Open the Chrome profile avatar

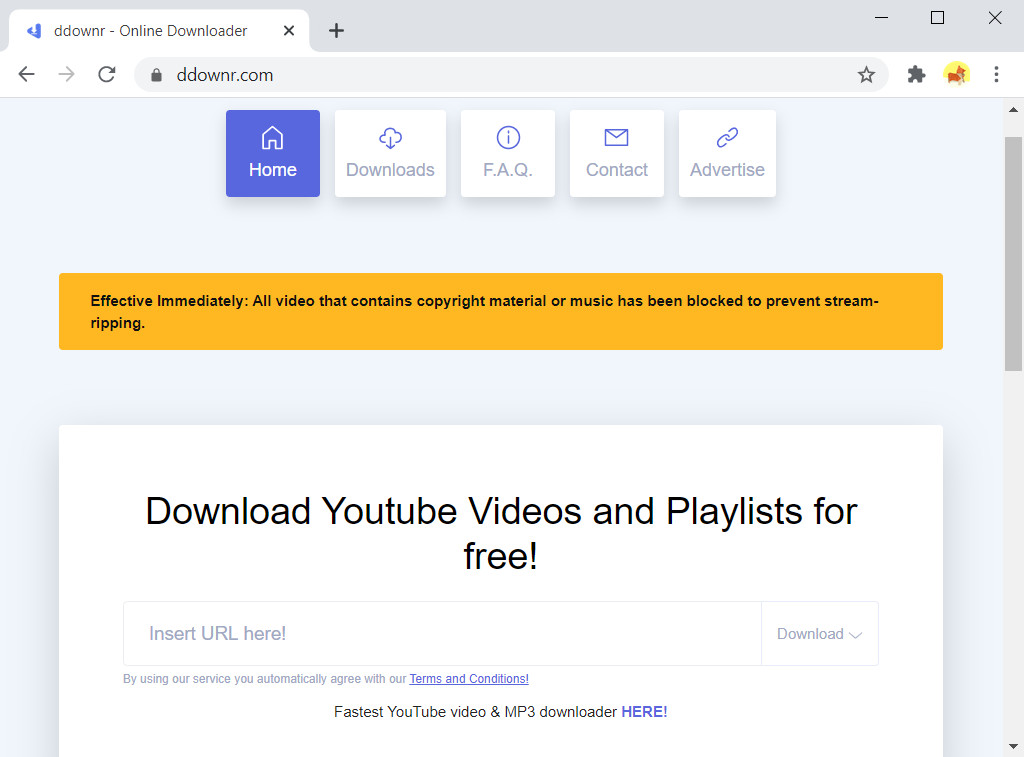point(956,74)
